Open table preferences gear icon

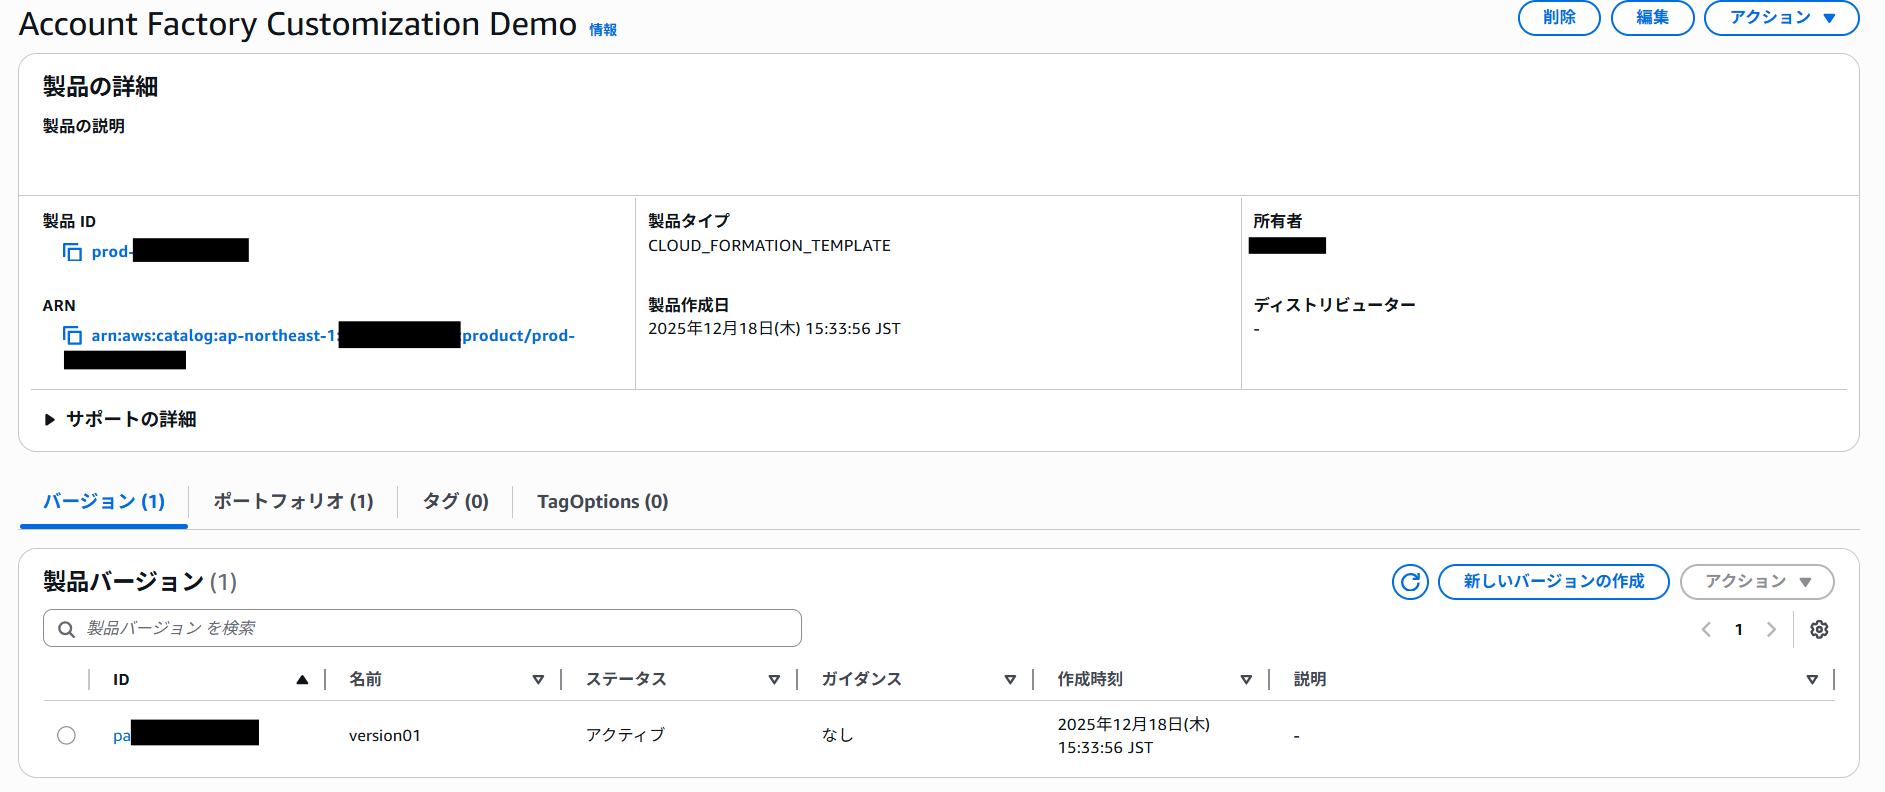pos(1819,629)
